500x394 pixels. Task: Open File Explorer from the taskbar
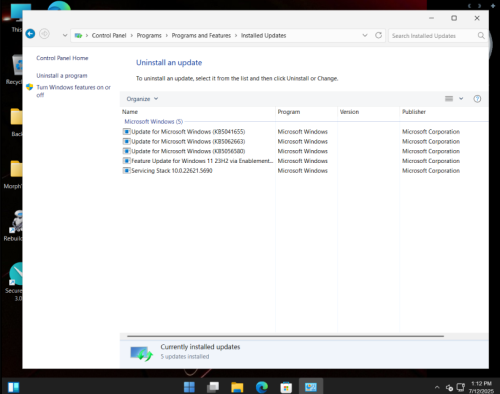(x=237, y=387)
